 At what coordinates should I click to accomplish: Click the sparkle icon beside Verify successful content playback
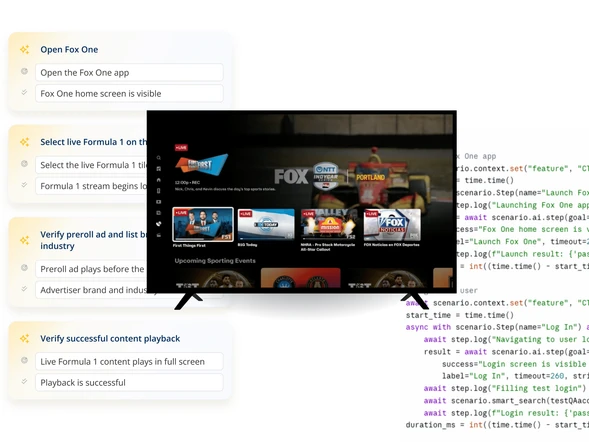click(x=24, y=338)
